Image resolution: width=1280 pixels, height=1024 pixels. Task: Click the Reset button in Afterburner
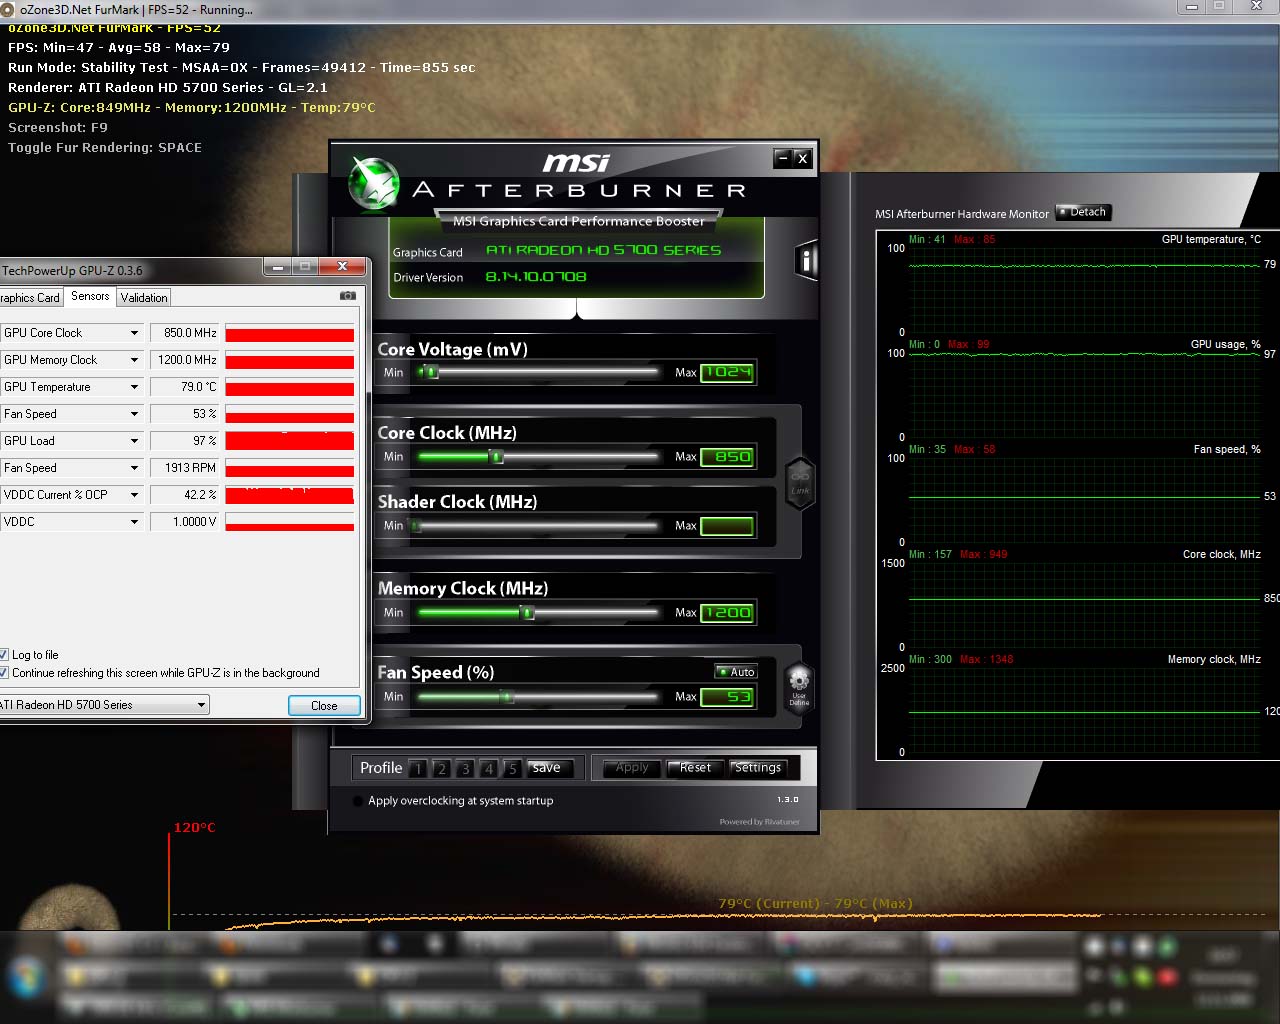click(695, 768)
